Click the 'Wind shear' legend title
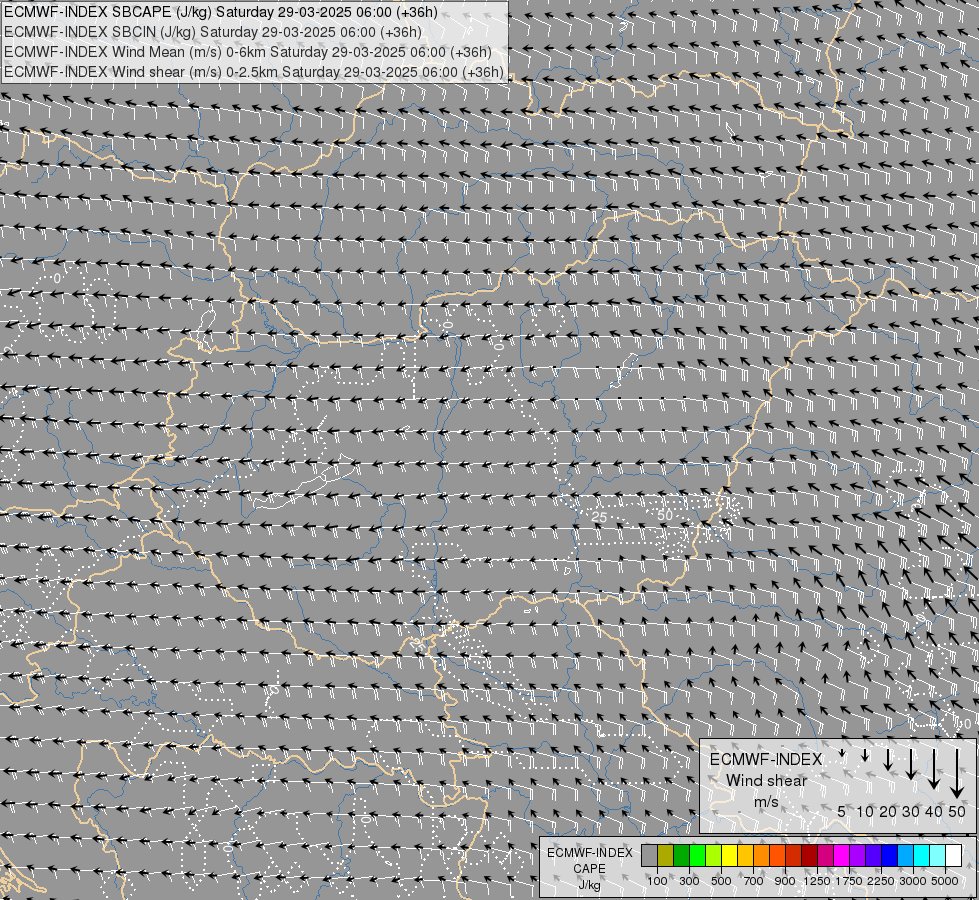 coord(767,781)
